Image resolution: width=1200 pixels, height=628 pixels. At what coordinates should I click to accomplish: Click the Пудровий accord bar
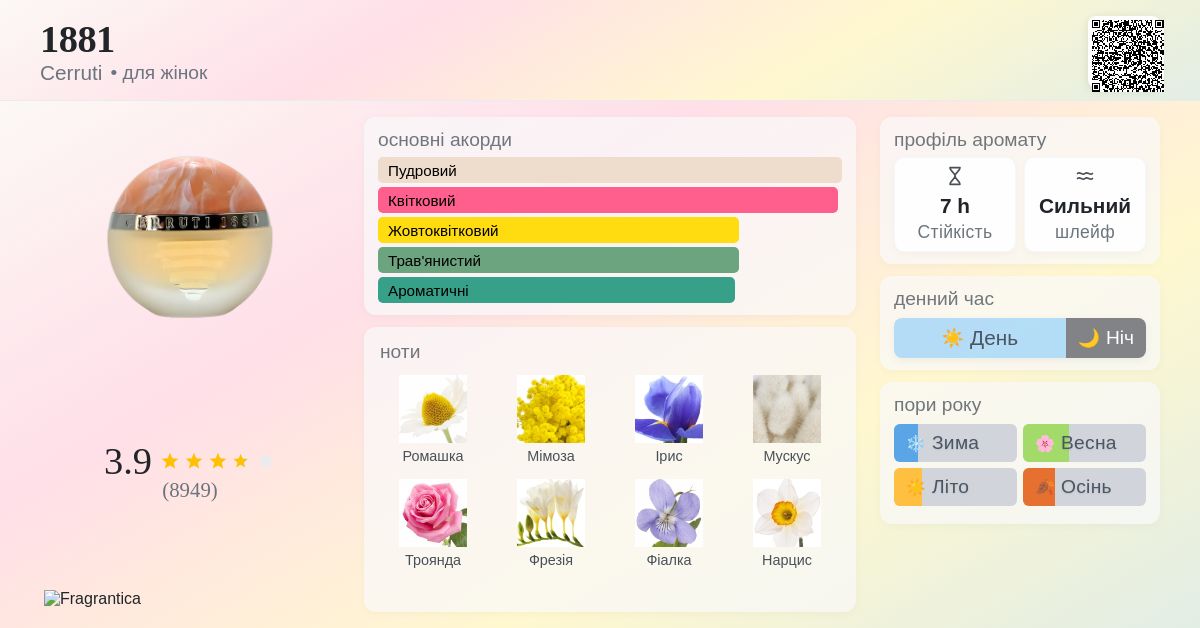pyautogui.click(x=610, y=170)
